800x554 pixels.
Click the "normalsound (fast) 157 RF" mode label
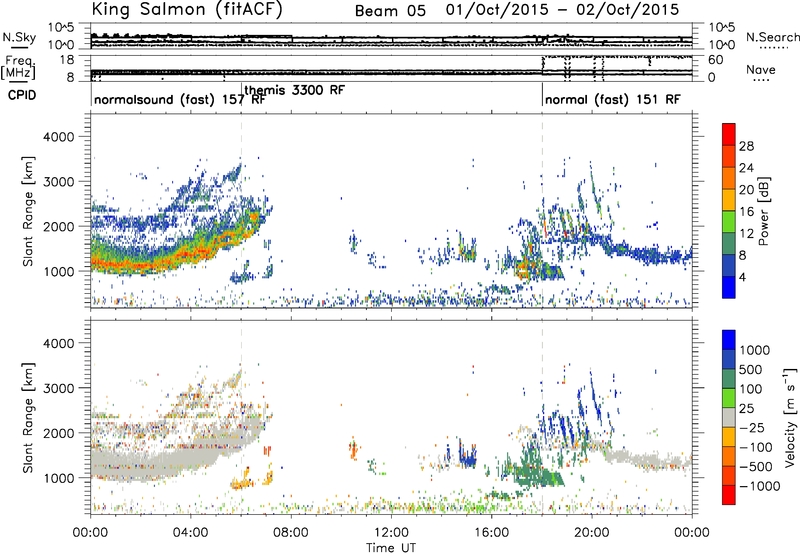(x=180, y=99)
